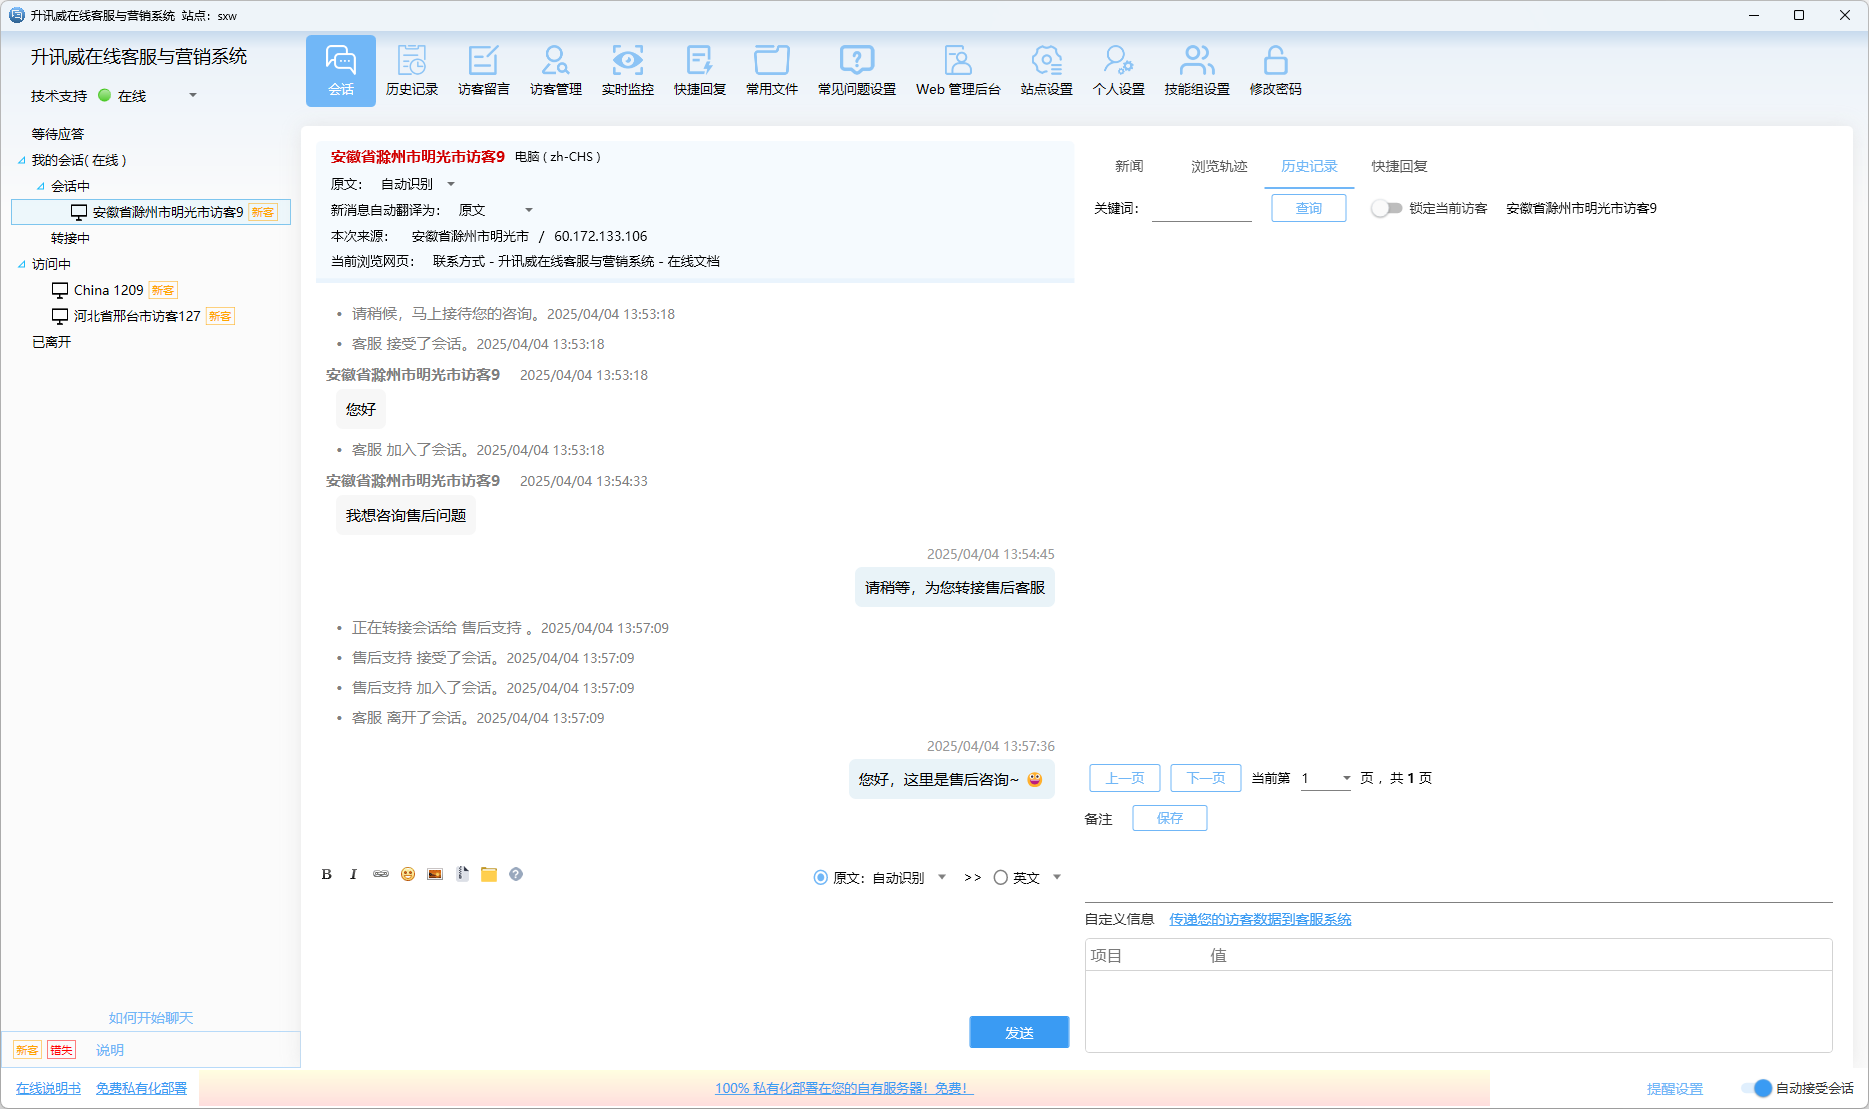Switch to the 新闻 tab
Screen dimensions: 1869x1109
pyautogui.click(x=1129, y=166)
